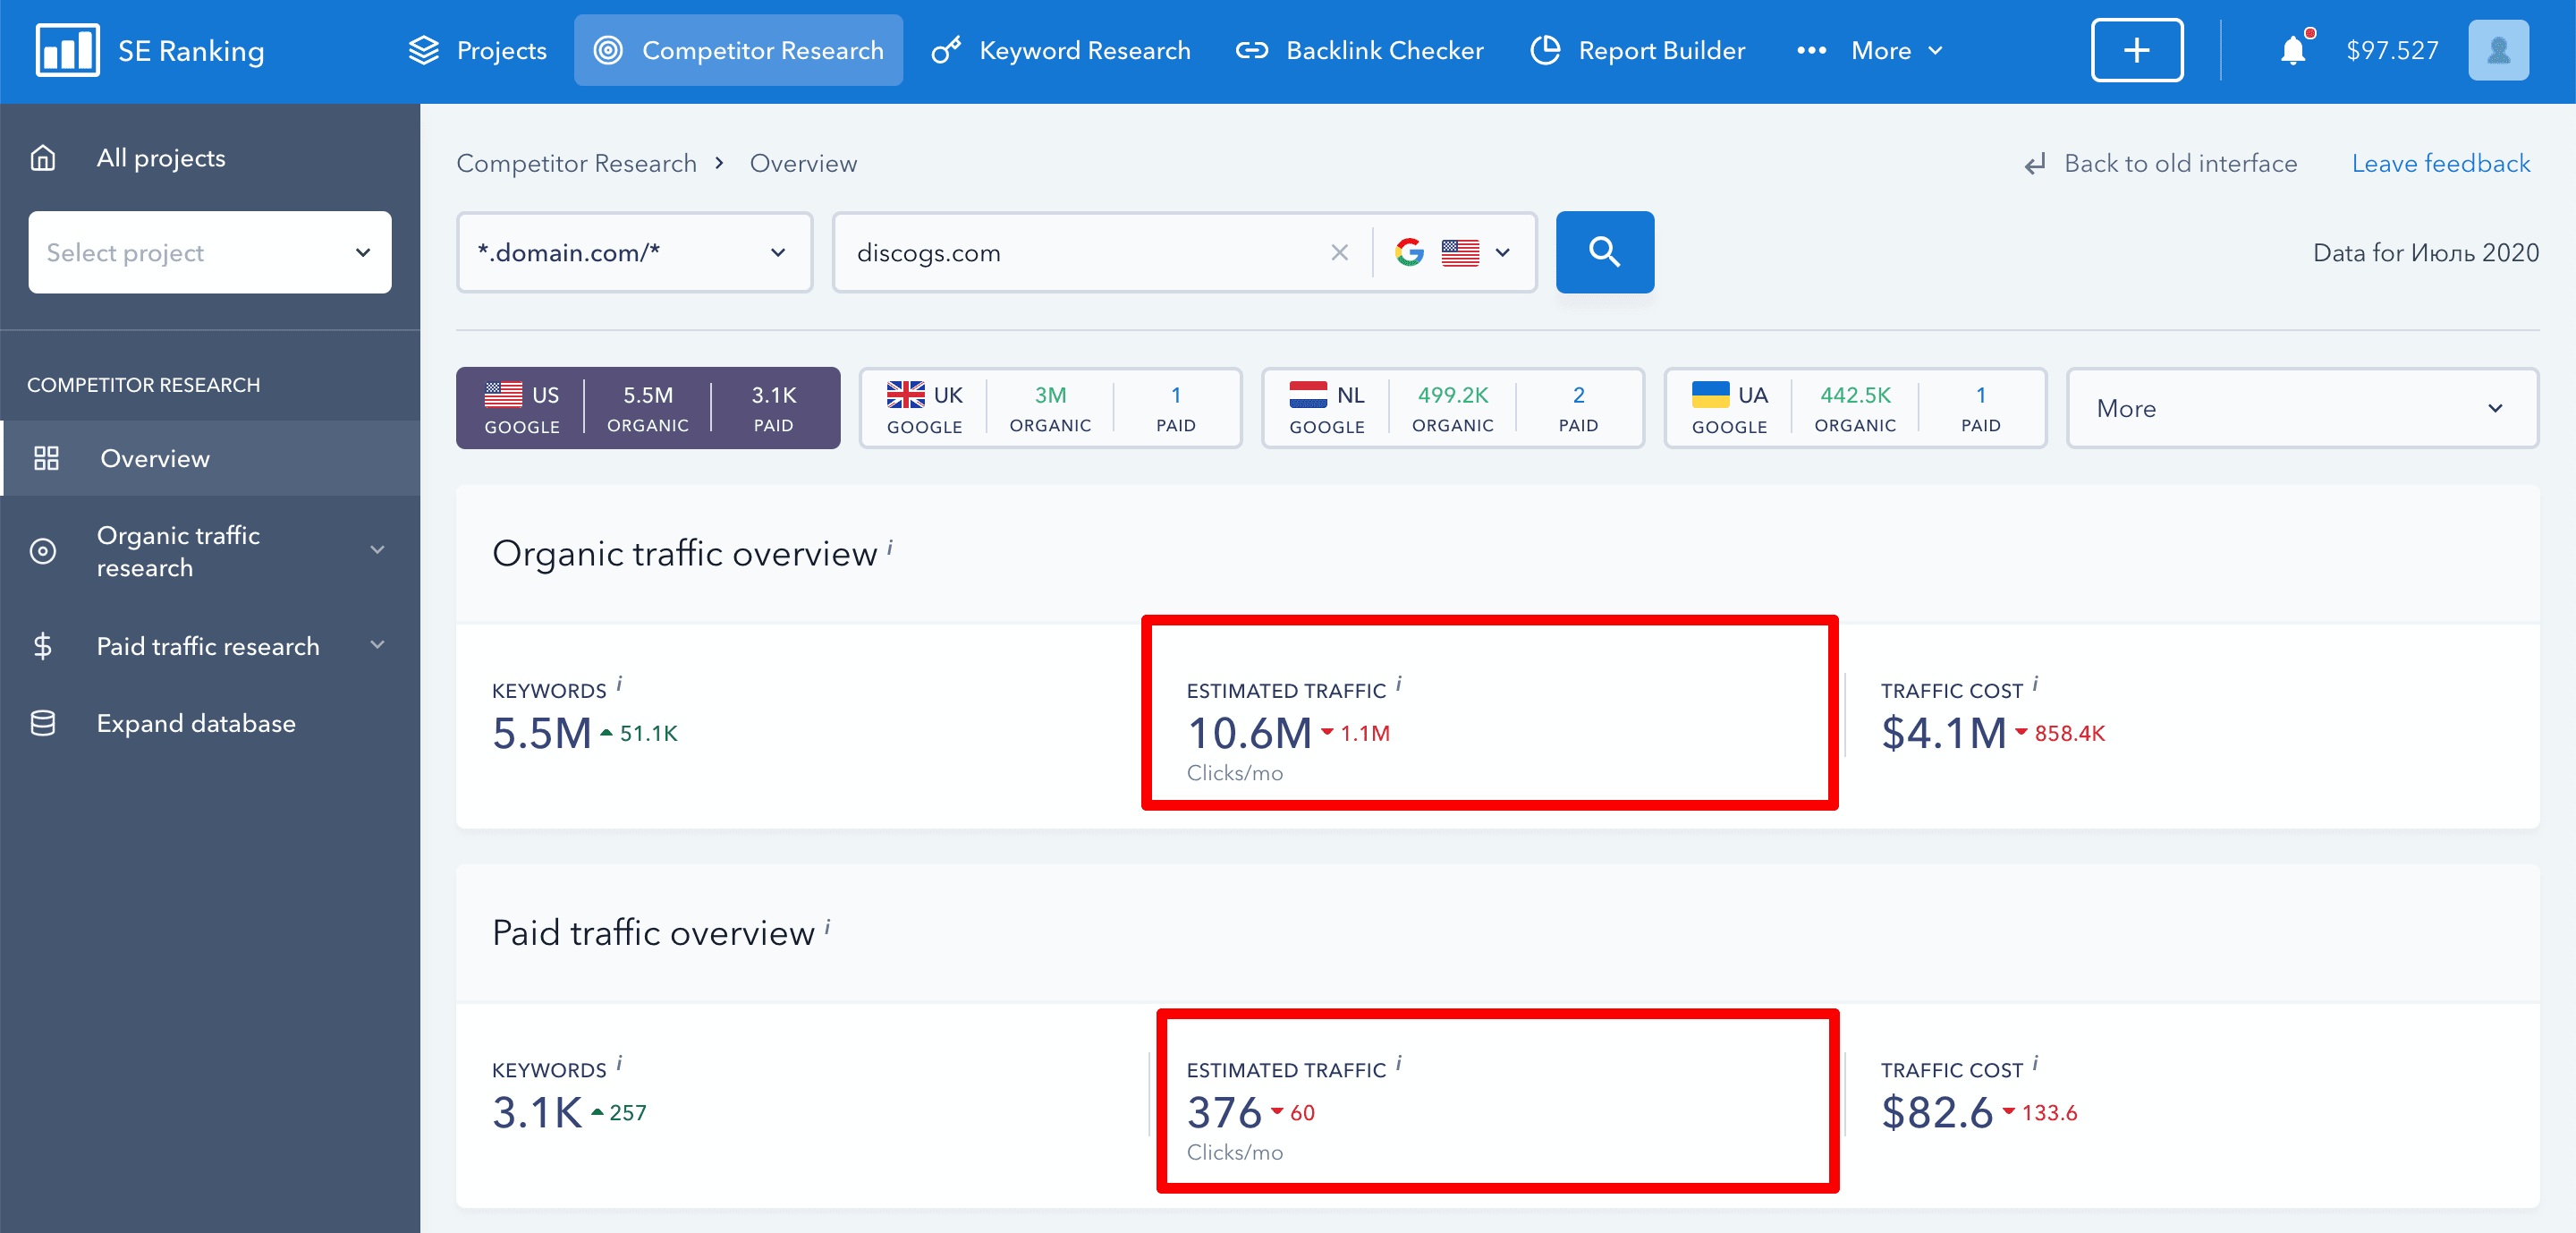
Task: Select the US Google region tab
Action: click(x=648, y=408)
